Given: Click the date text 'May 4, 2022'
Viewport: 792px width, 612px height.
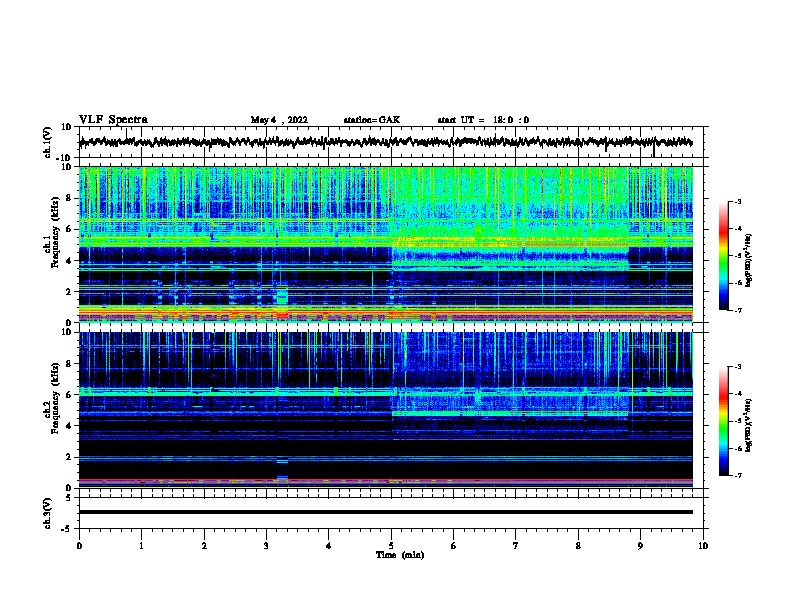Looking at the screenshot, I should pyautogui.click(x=279, y=120).
